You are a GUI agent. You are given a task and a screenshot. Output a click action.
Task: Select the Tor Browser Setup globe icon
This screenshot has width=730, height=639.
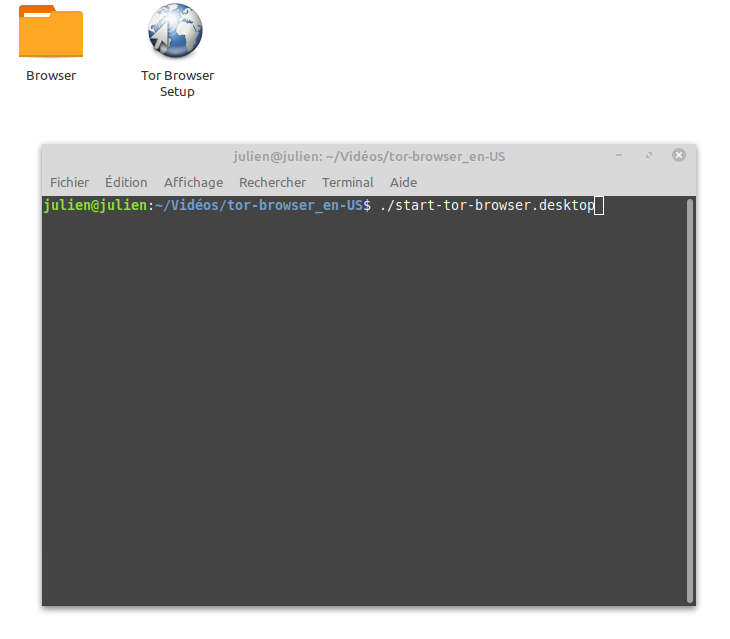pyautogui.click(x=176, y=31)
